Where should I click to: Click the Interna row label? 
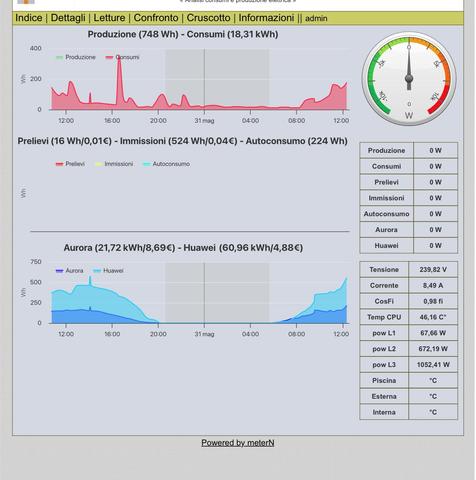(384, 412)
